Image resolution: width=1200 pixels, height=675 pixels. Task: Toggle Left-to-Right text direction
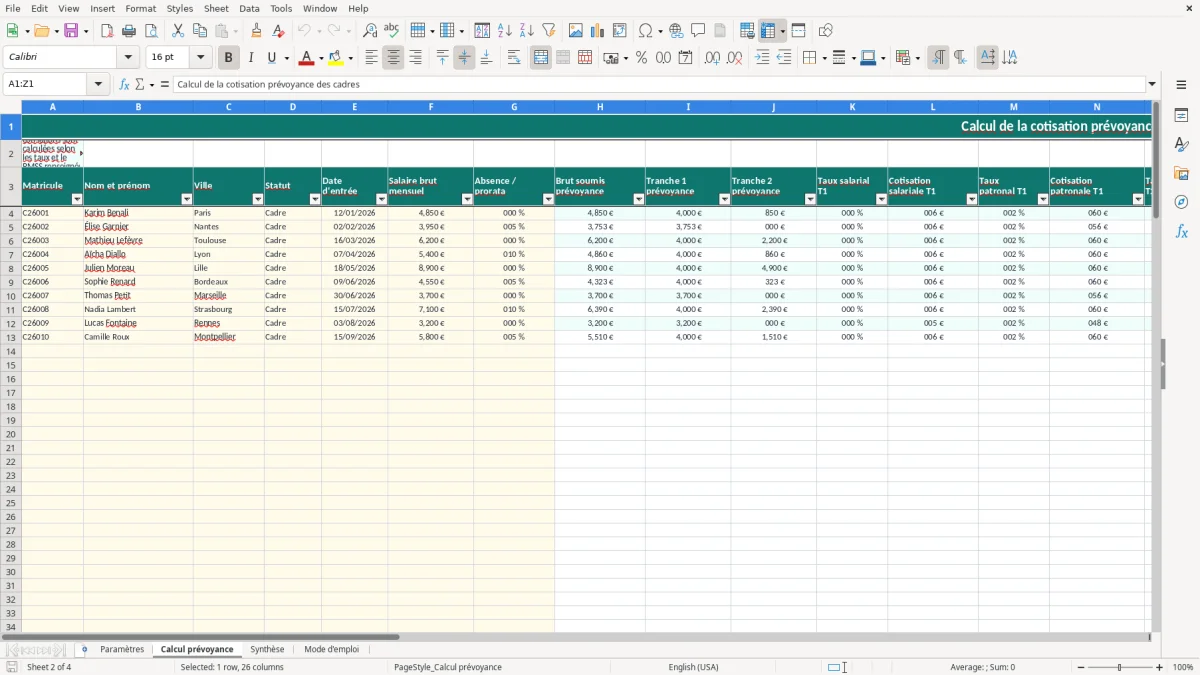pos(938,58)
